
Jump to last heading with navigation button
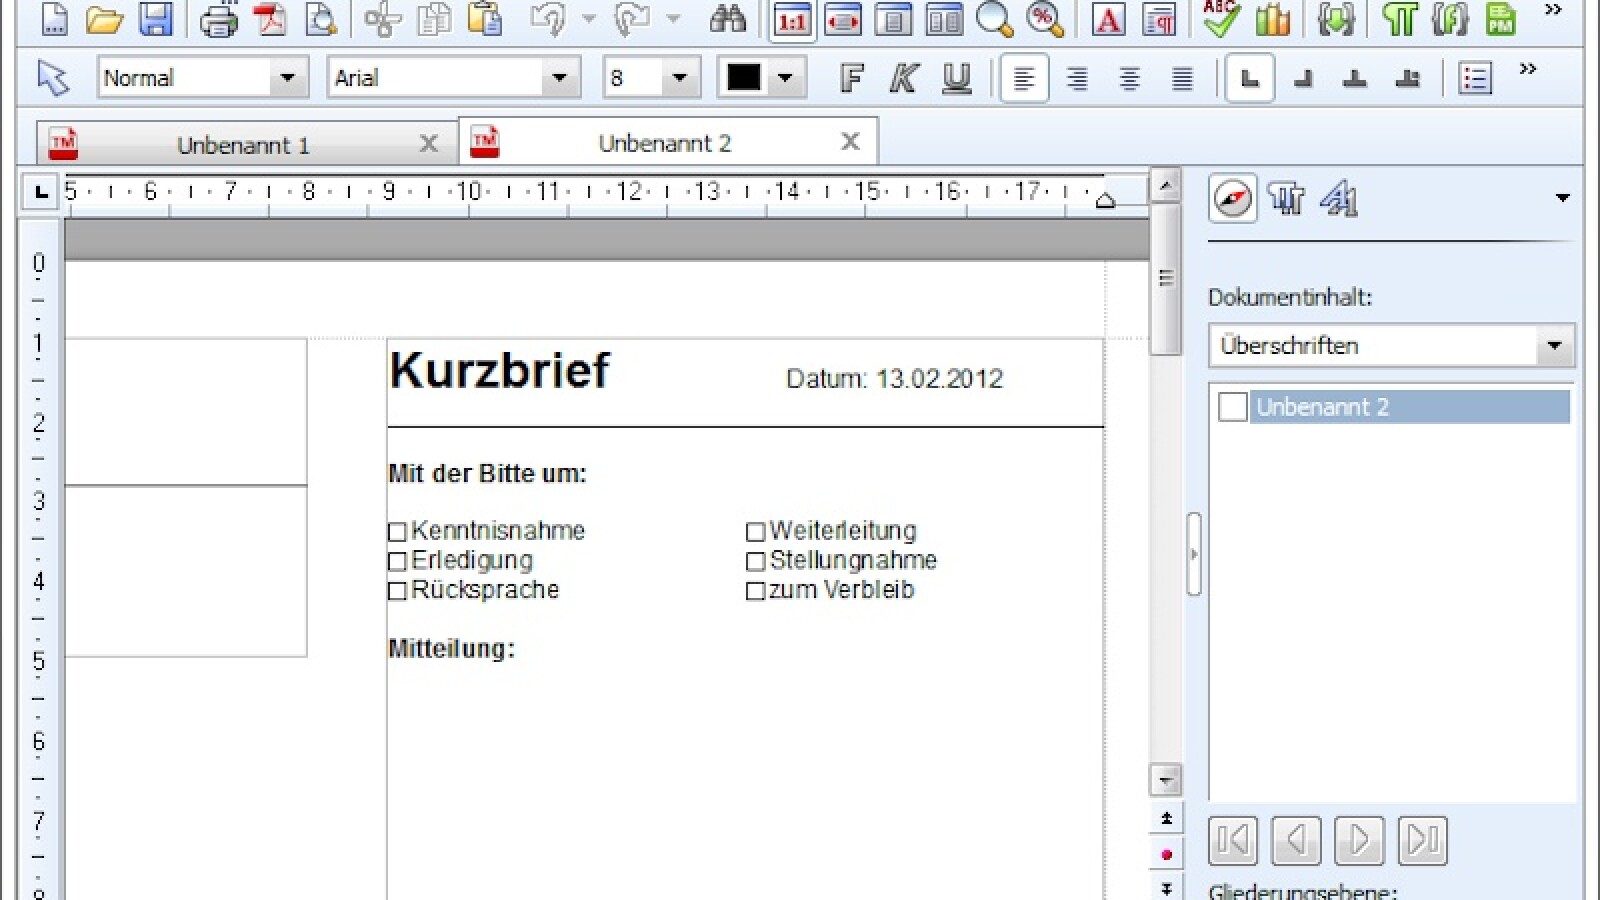pyautogui.click(x=1422, y=841)
